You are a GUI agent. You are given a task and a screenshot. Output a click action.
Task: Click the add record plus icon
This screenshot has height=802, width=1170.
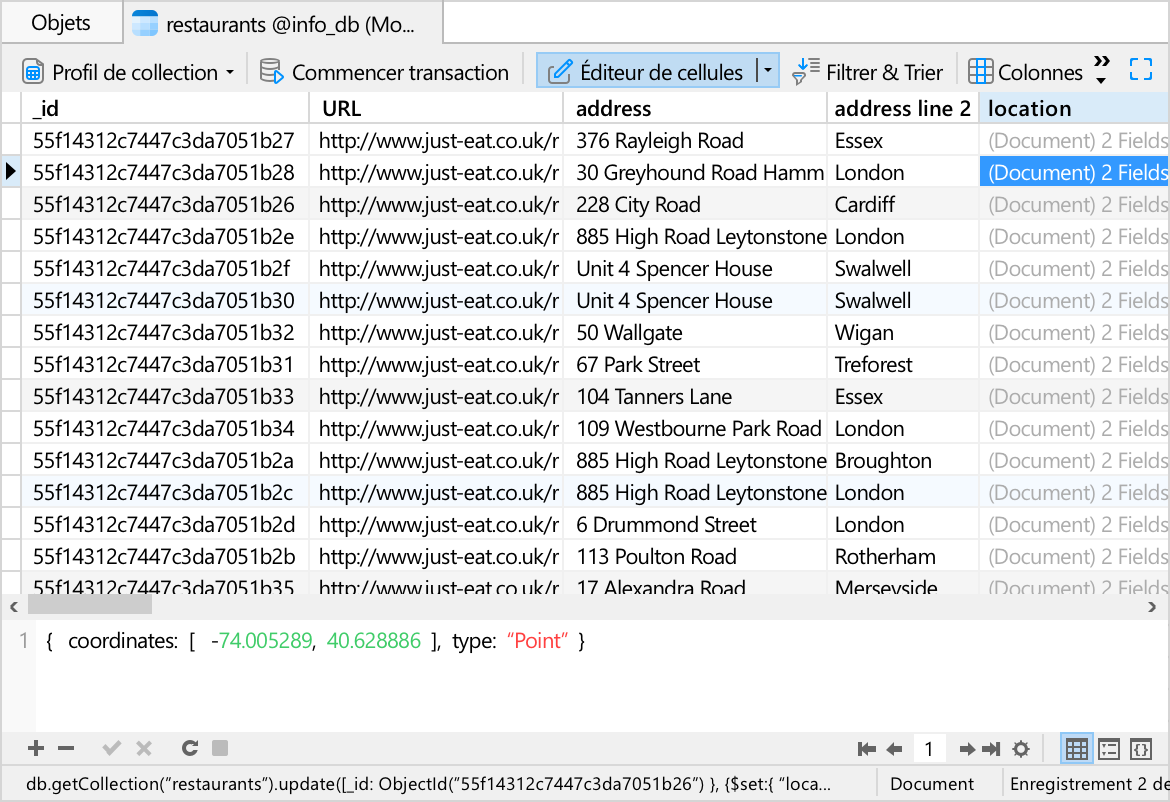[x=36, y=748]
